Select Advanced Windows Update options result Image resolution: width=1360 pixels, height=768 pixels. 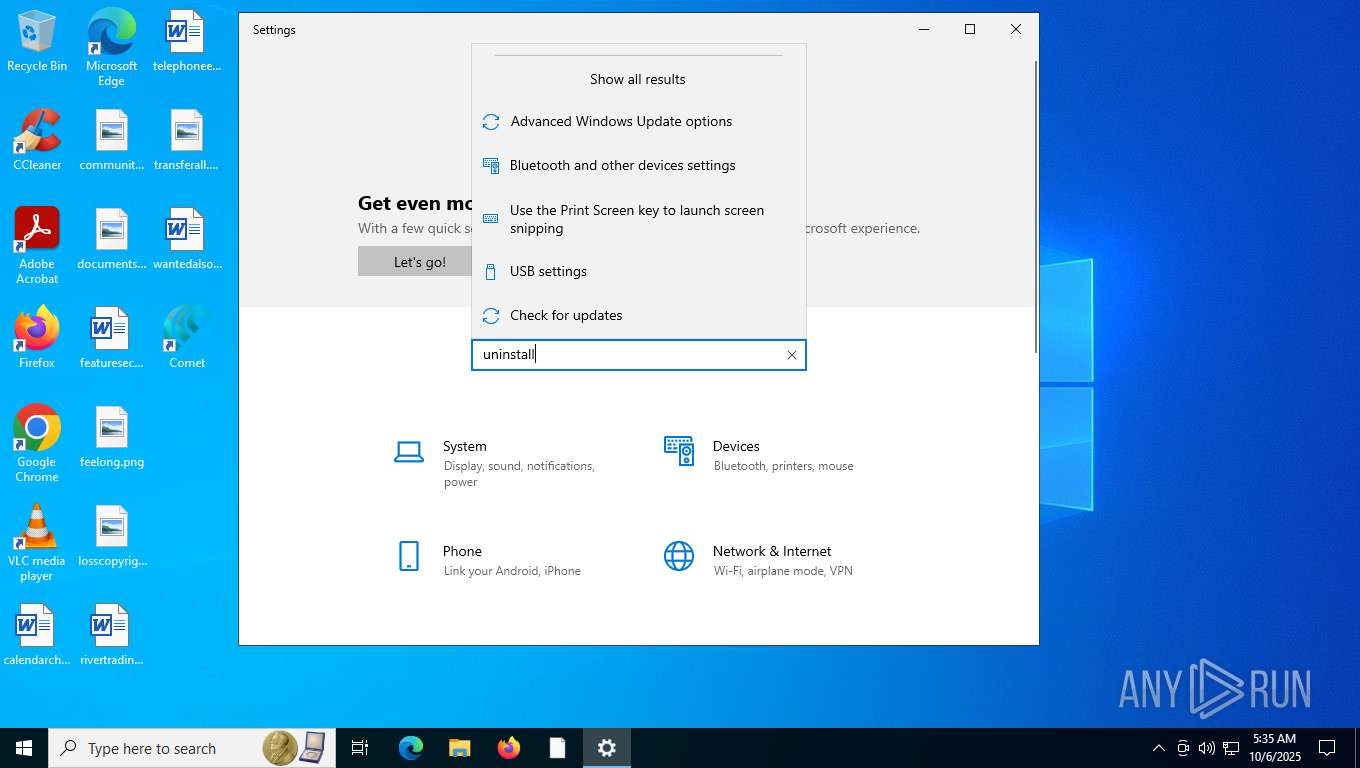pos(638,122)
